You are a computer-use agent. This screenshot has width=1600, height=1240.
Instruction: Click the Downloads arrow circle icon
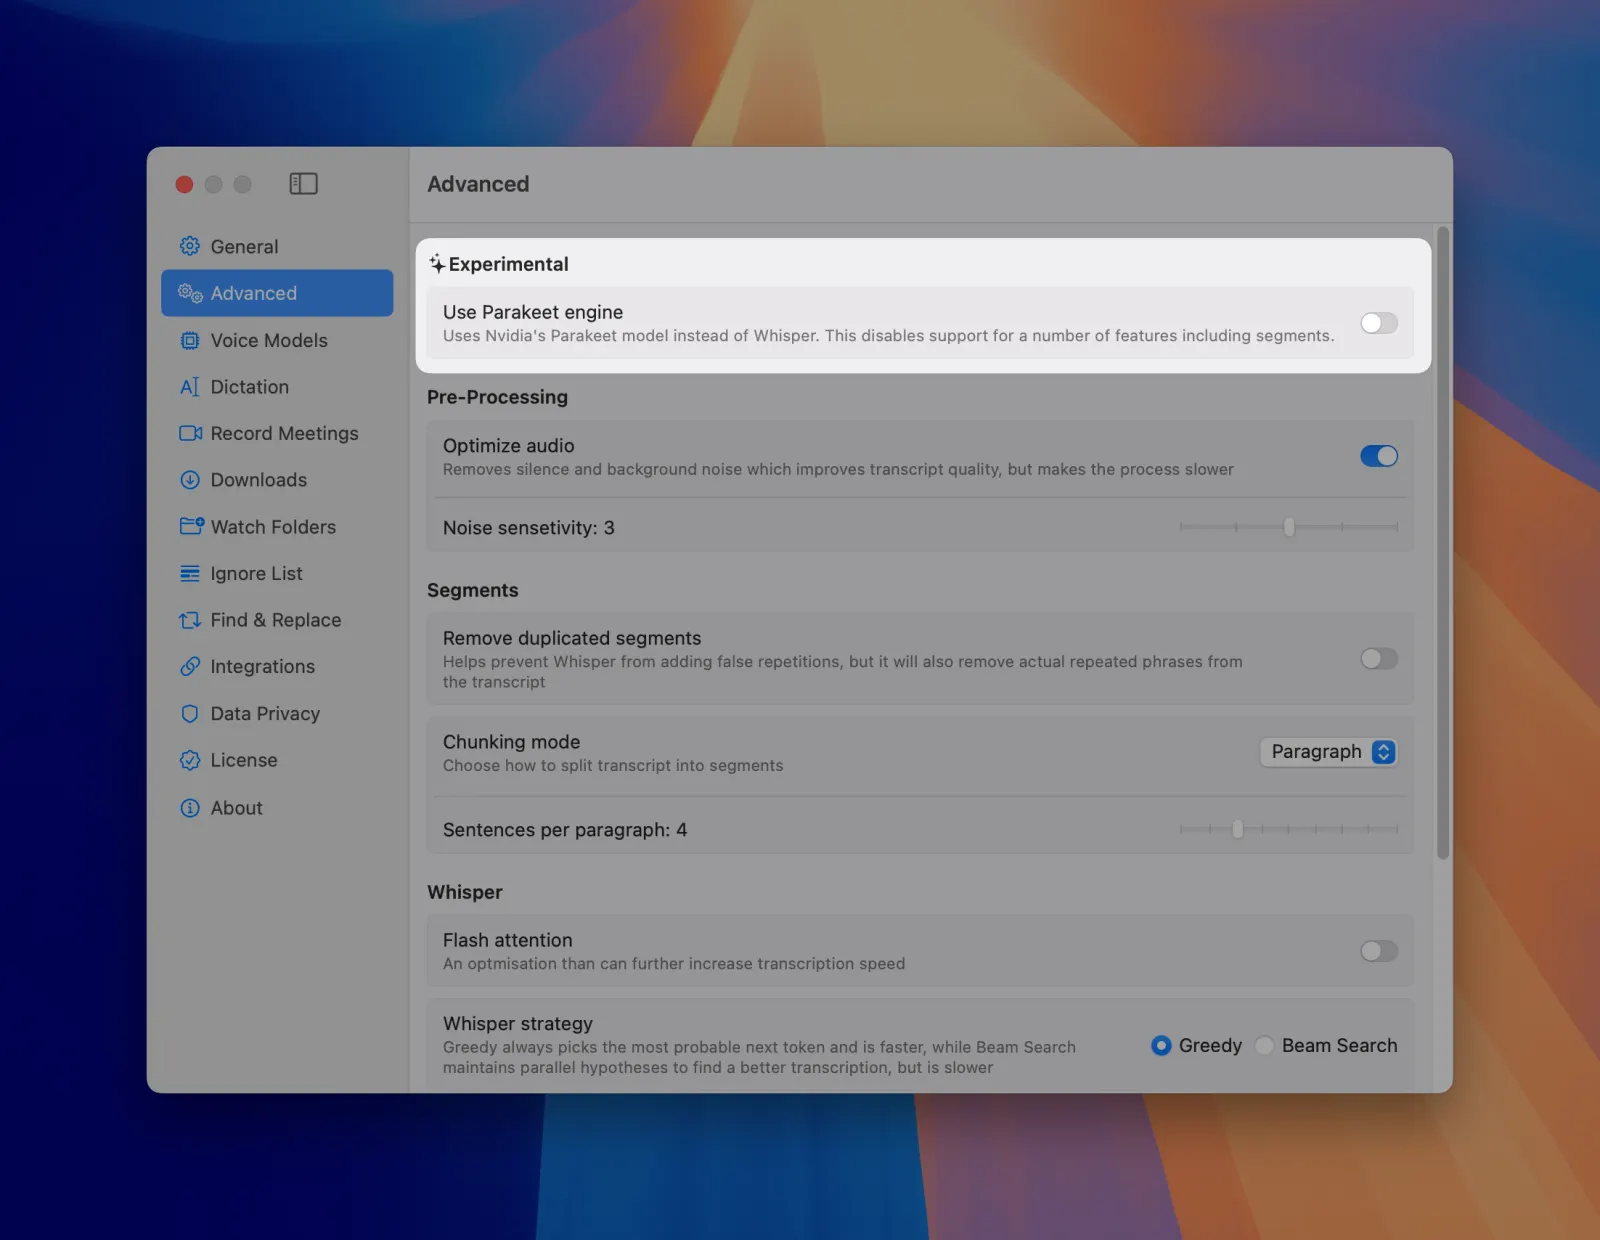pyautogui.click(x=190, y=480)
